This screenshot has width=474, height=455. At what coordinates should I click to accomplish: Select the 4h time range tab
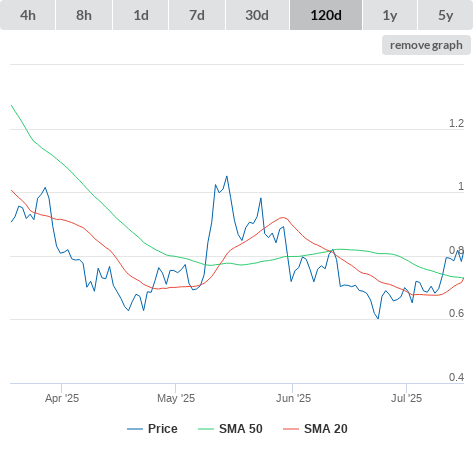point(28,15)
